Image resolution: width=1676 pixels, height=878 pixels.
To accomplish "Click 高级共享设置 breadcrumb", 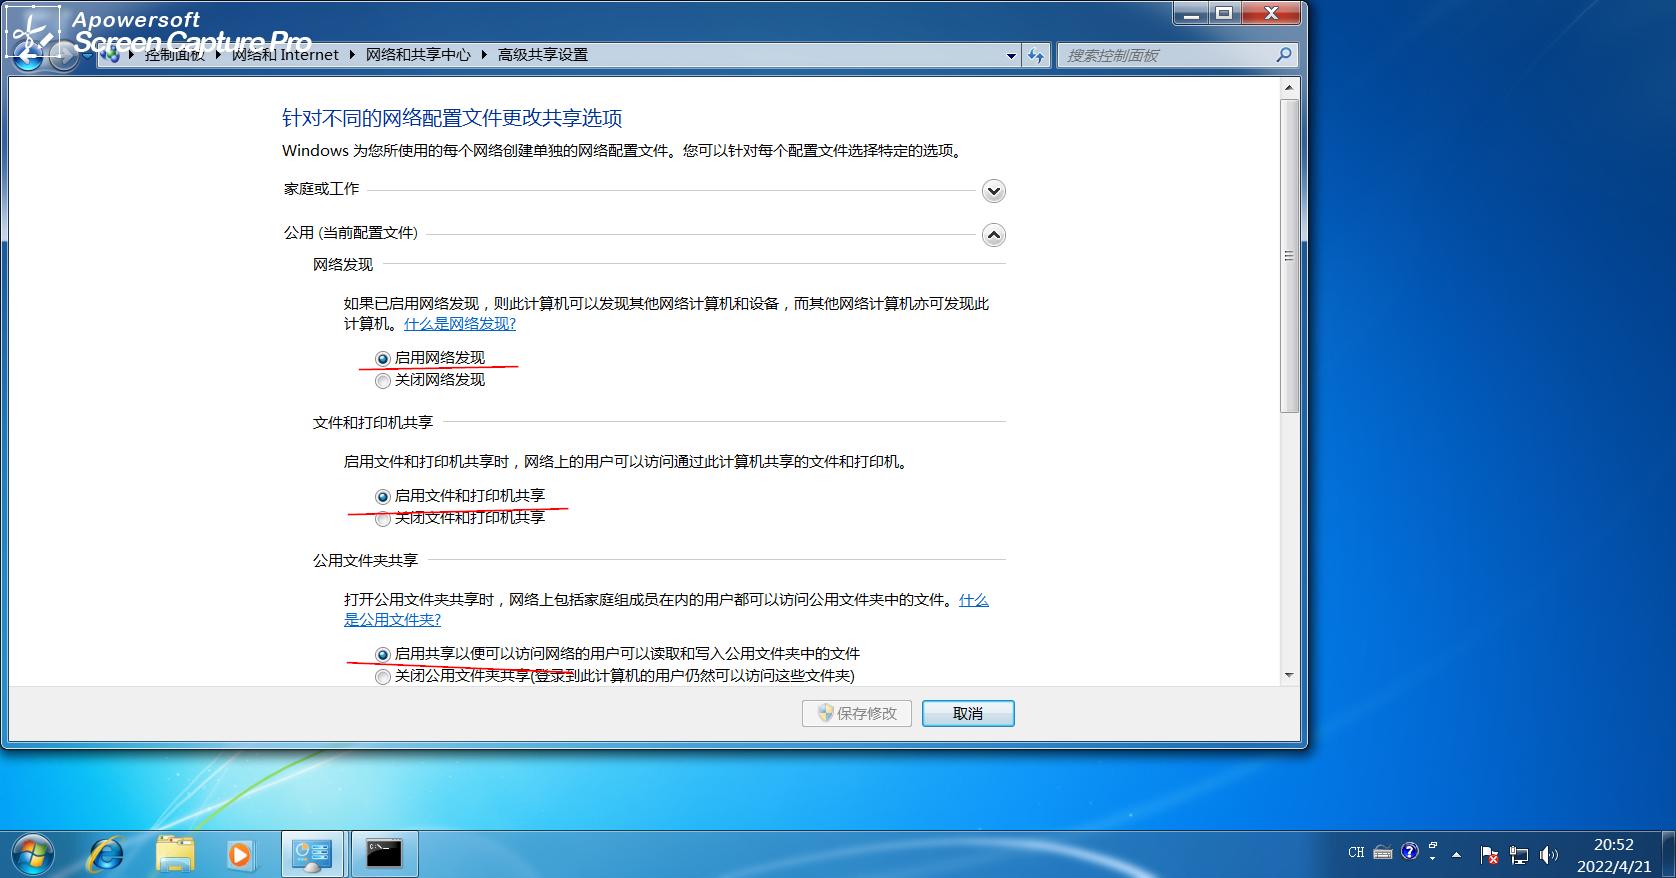I will click(543, 55).
